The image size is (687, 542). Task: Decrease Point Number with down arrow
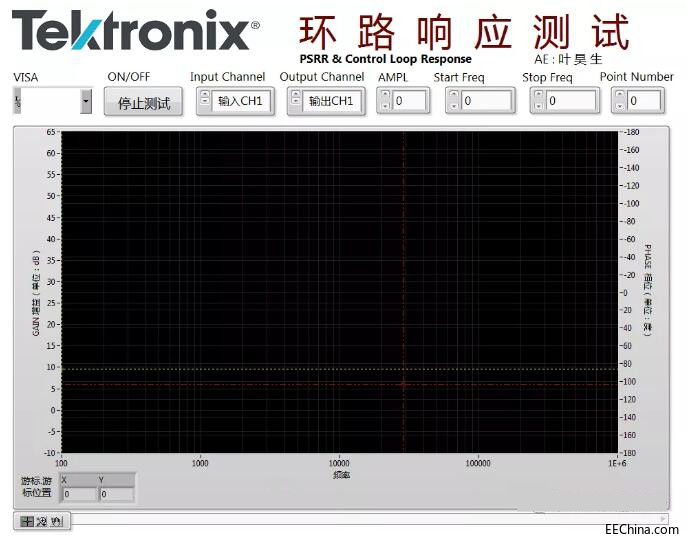(x=620, y=106)
